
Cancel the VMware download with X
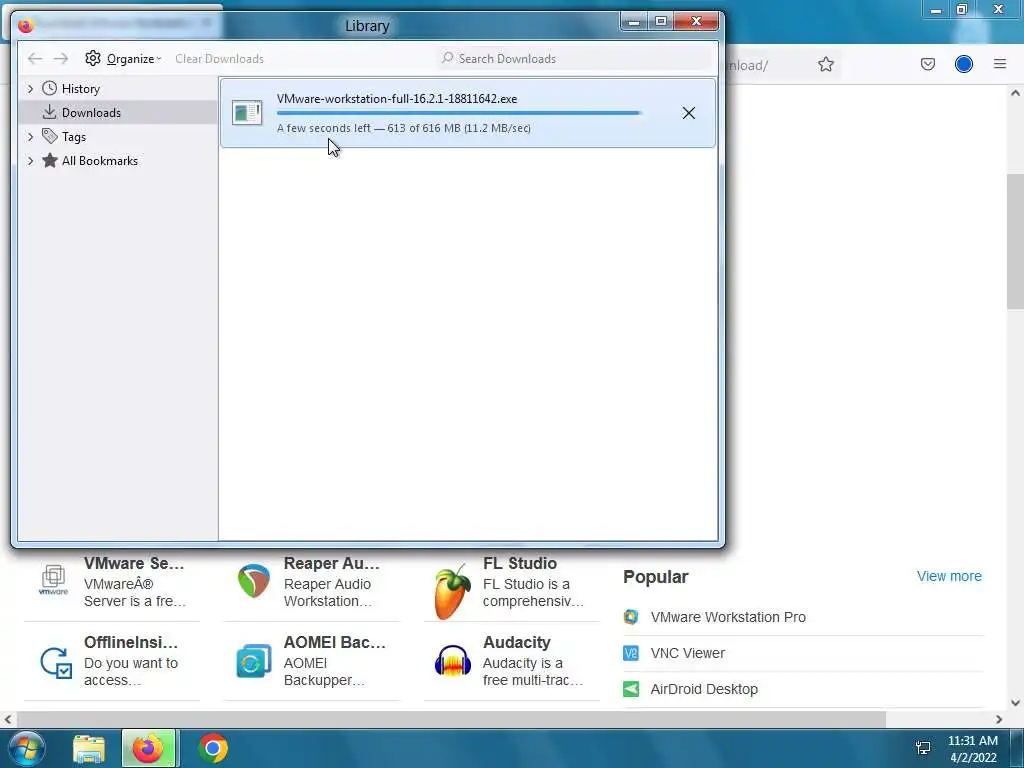(688, 113)
